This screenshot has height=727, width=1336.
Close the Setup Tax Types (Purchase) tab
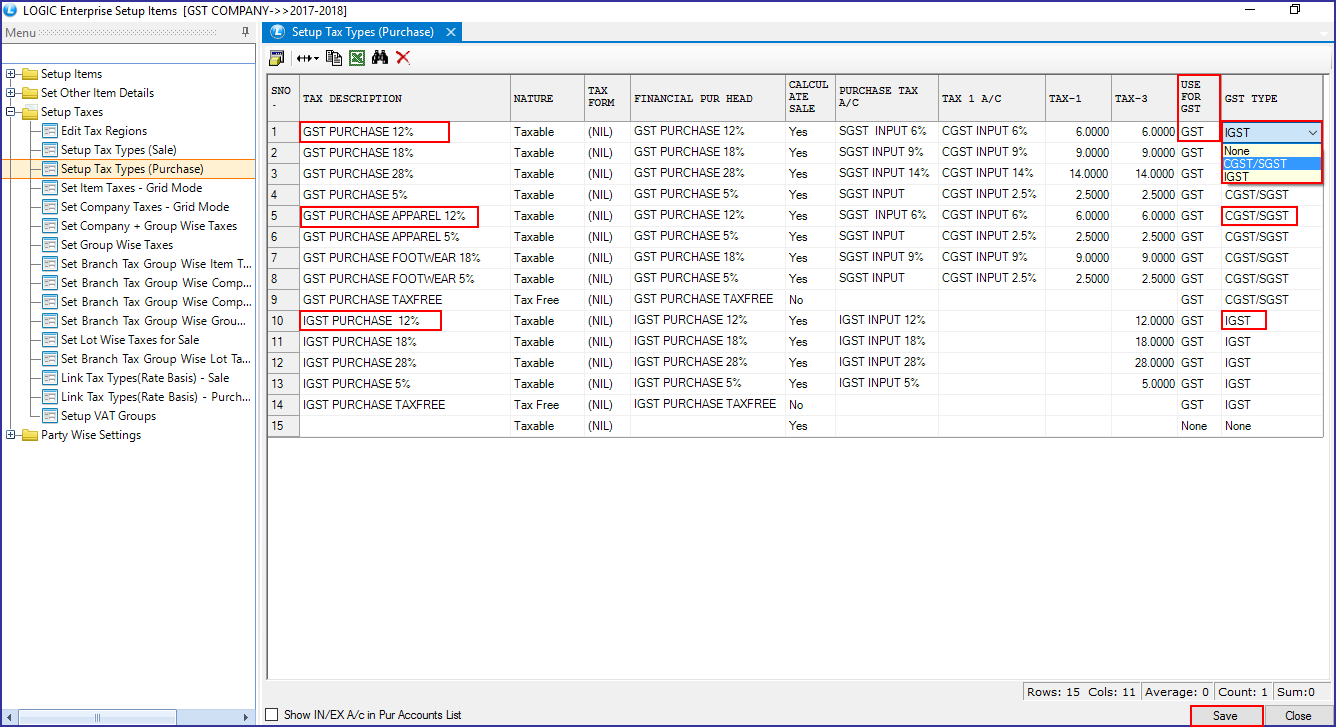click(451, 32)
